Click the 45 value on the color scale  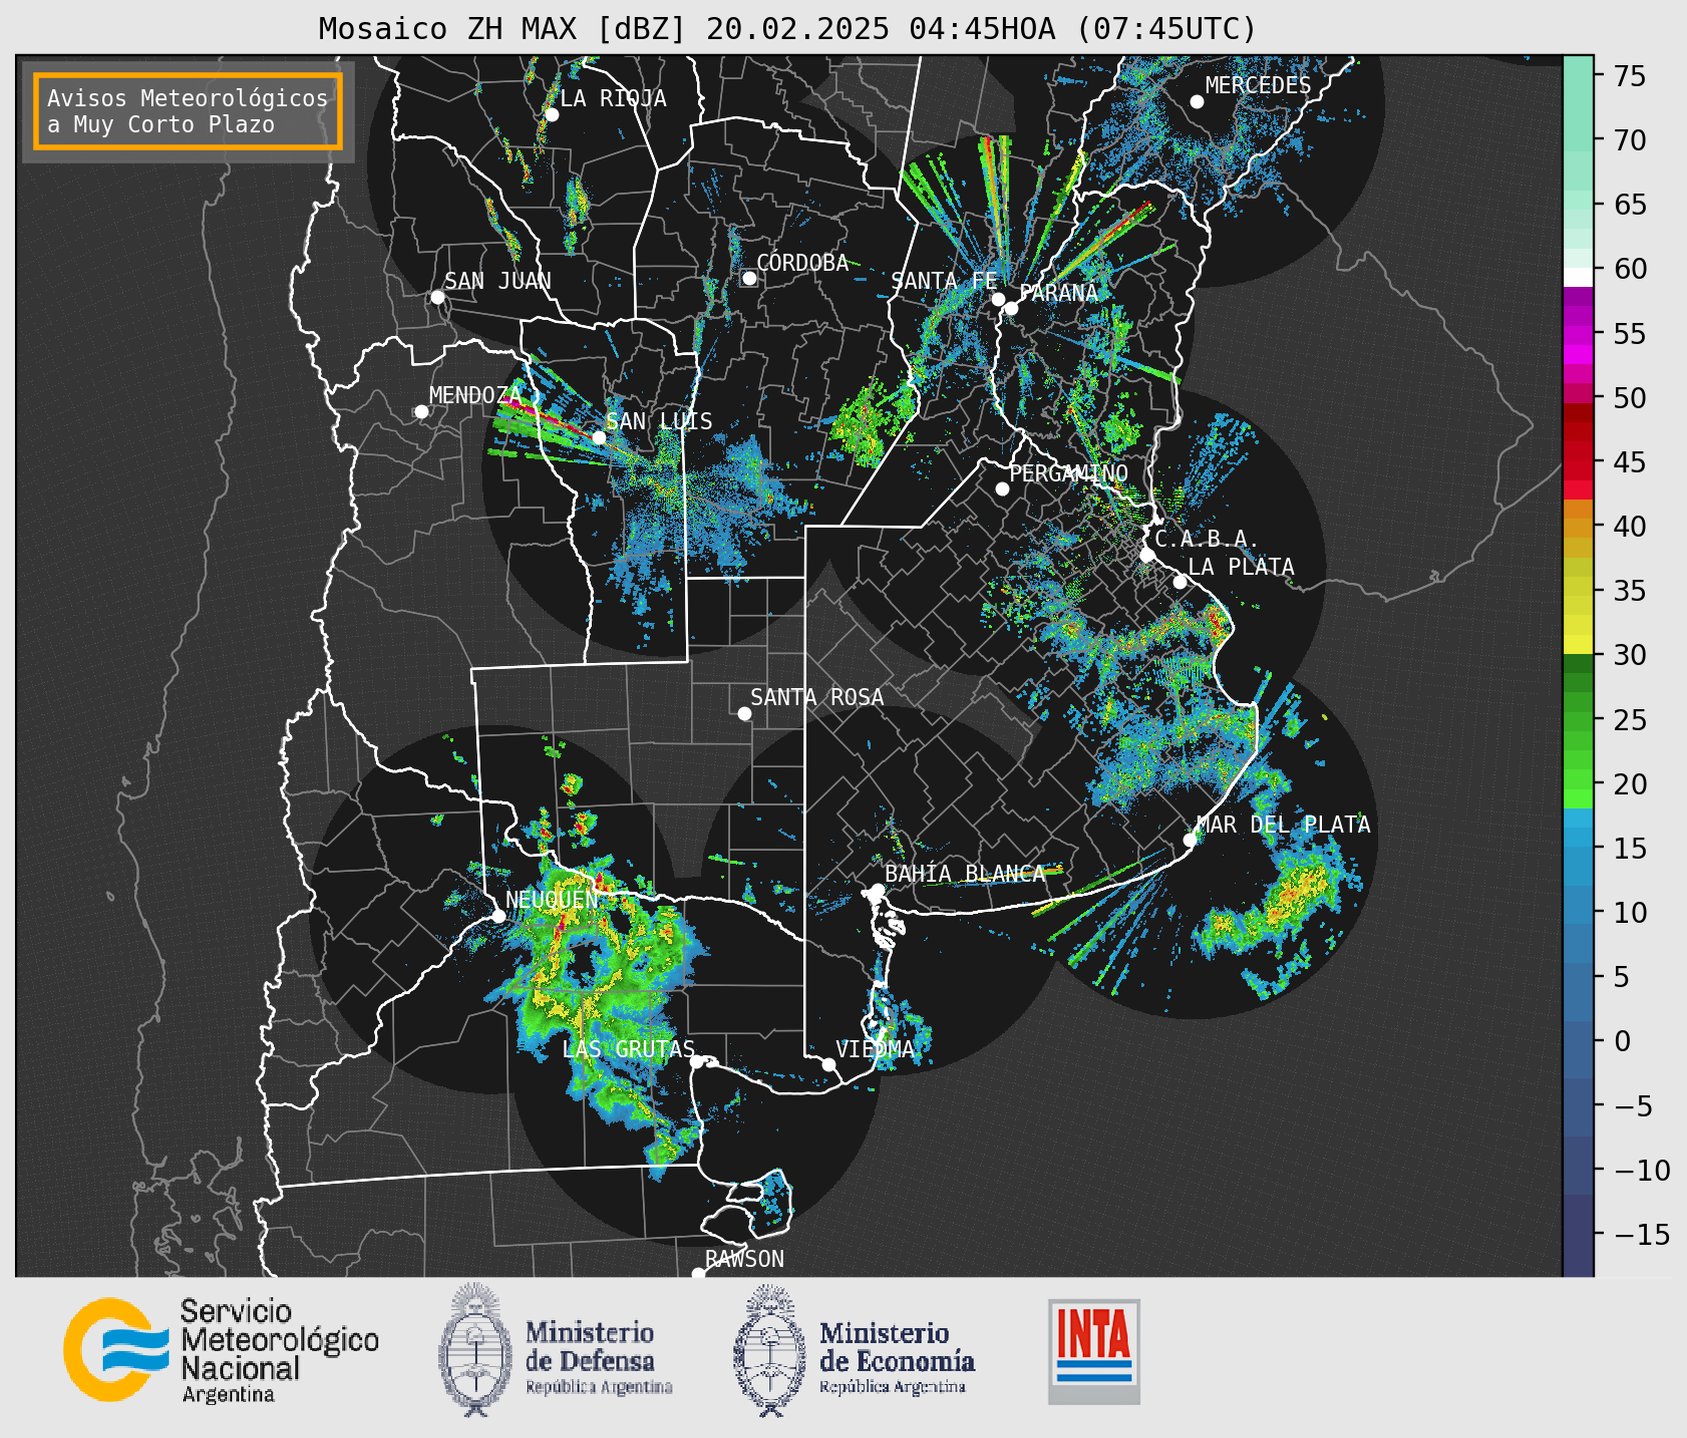[x=1629, y=462]
